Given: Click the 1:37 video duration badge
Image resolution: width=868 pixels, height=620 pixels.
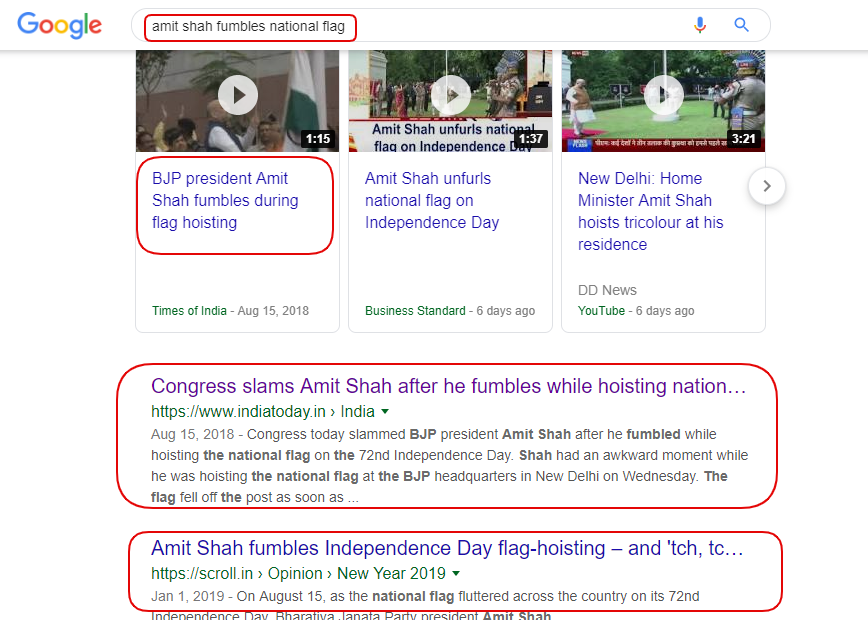Looking at the screenshot, I should (x=531, y=139).
